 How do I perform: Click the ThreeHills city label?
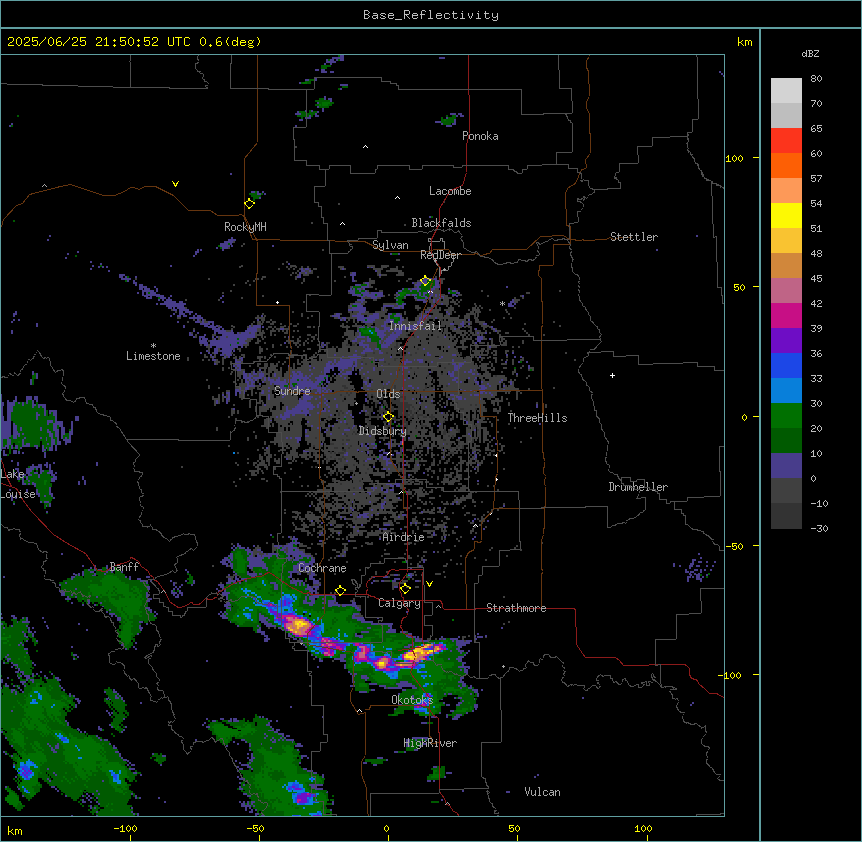537,418
